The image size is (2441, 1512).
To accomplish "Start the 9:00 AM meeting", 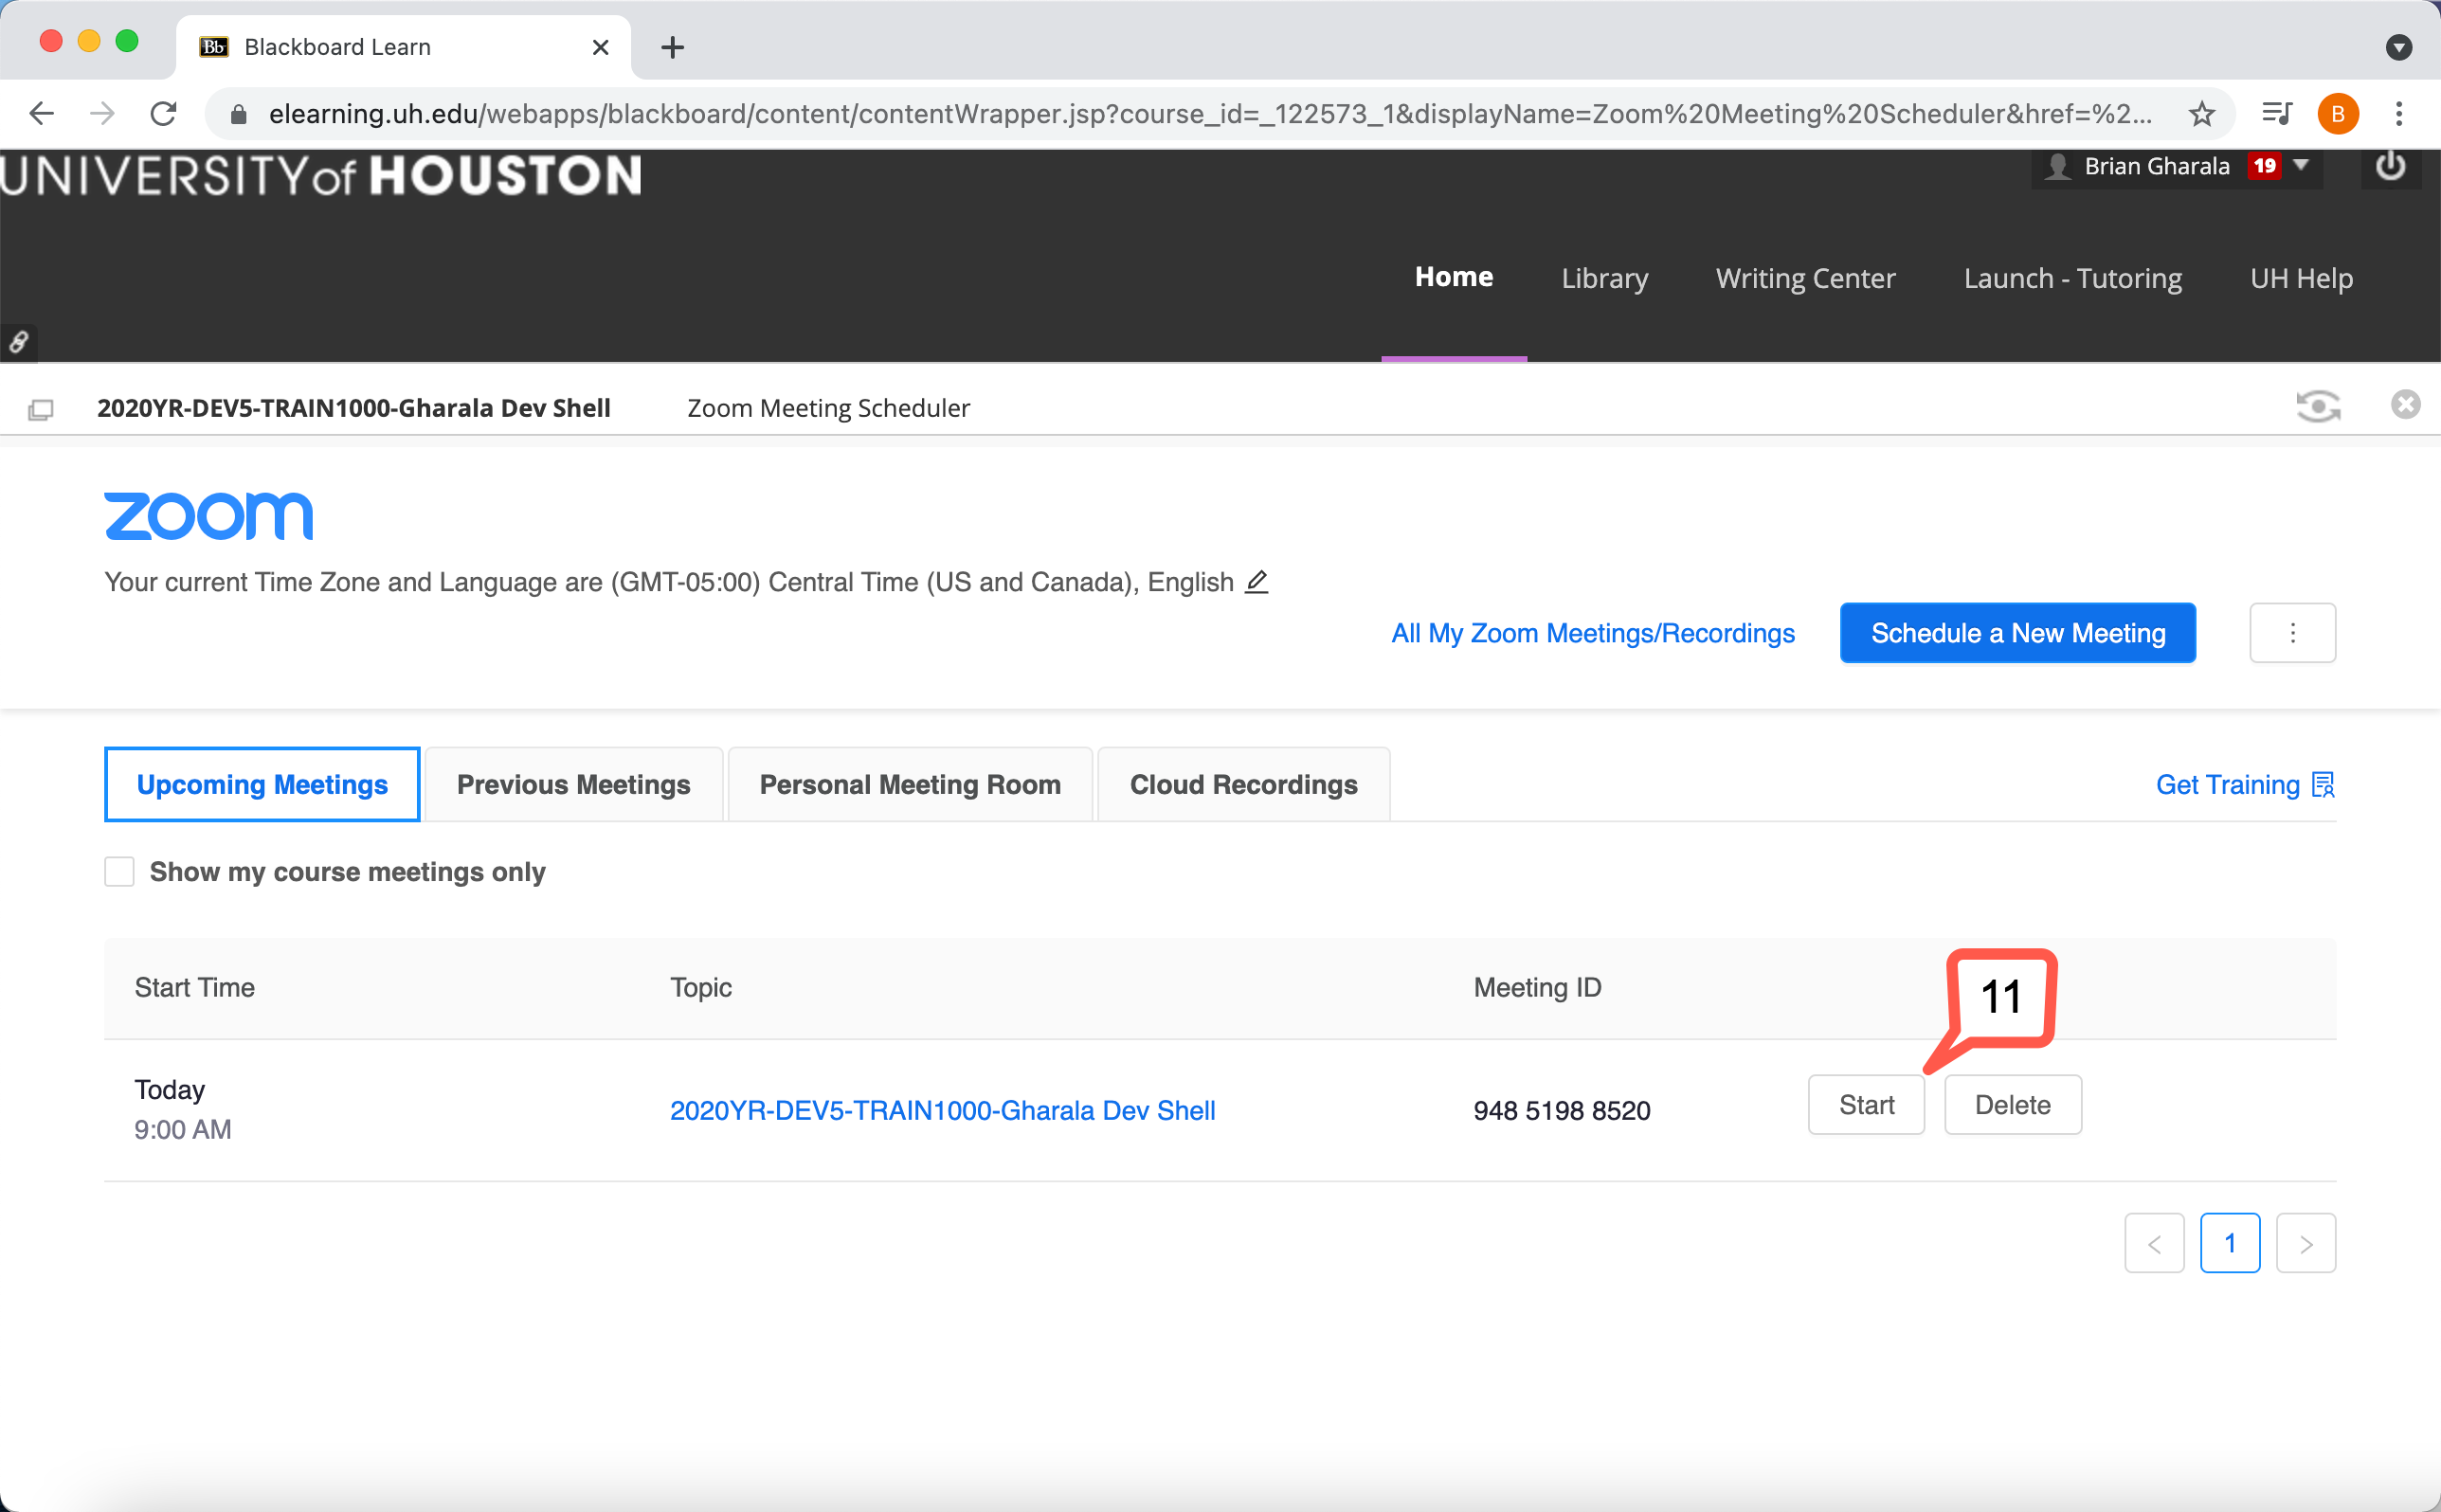I will [x=1866, y=1105].
